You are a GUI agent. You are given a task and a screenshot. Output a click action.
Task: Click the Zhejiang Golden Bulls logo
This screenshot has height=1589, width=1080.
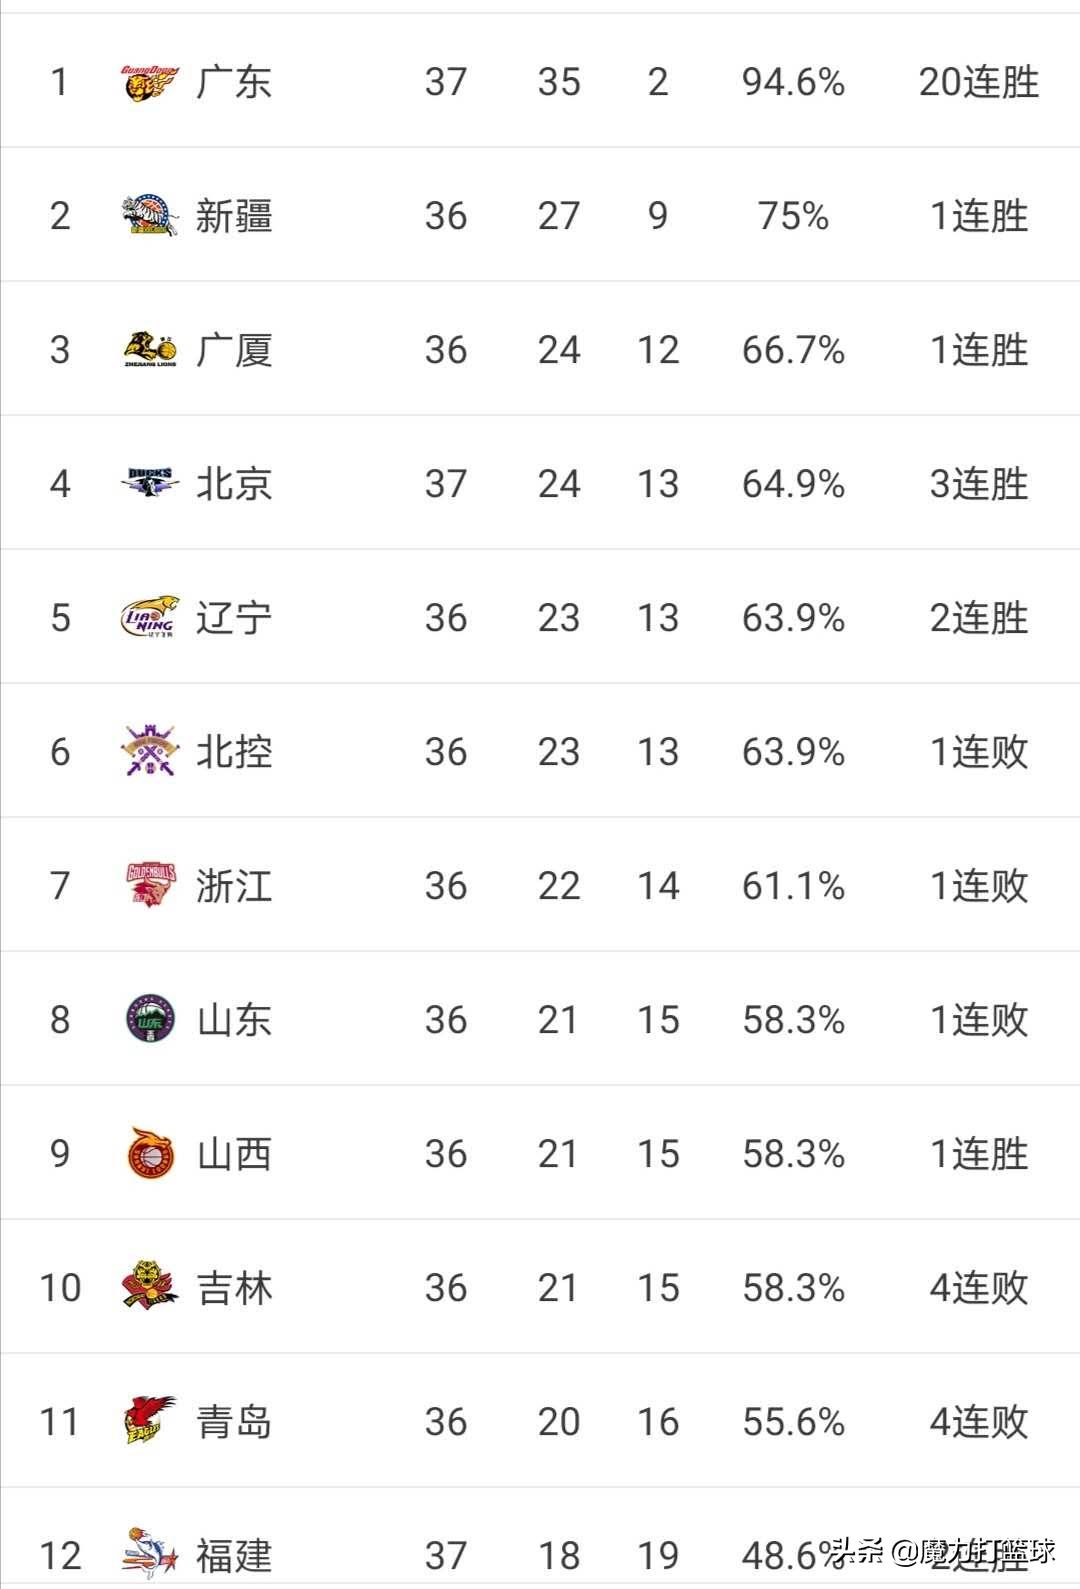pyautogui.click(x=150, y=886)
